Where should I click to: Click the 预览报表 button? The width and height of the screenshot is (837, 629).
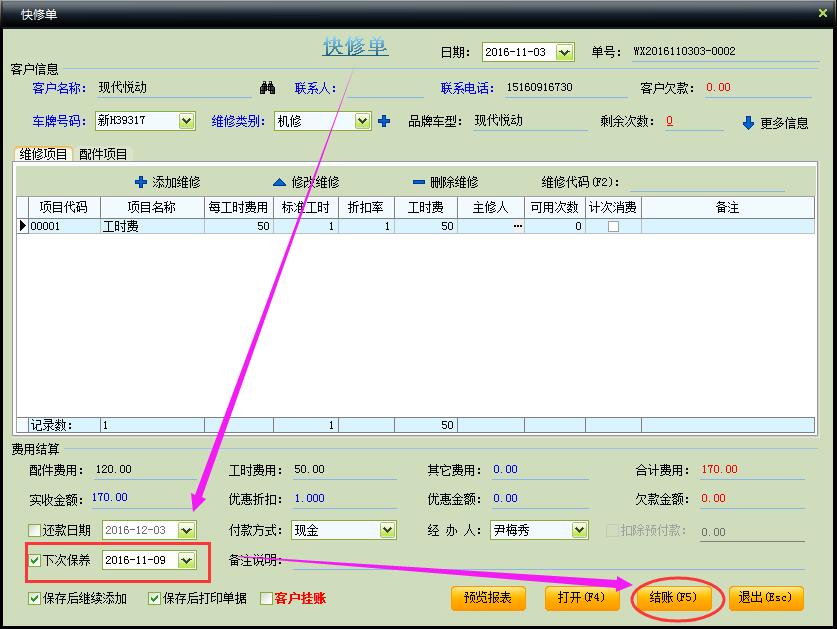pyautogui.click(x=488, y=597)
